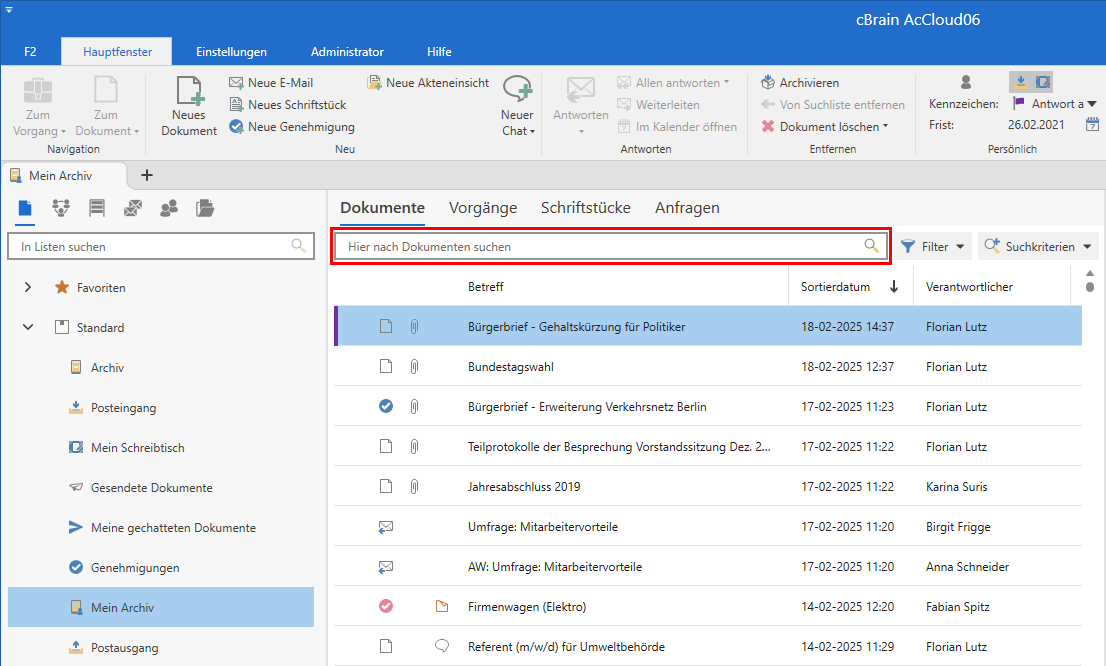1106x666 pixels.
Task: Toggle the Posteingang flag in Persönlich group
Action: tap(1019, 82)
